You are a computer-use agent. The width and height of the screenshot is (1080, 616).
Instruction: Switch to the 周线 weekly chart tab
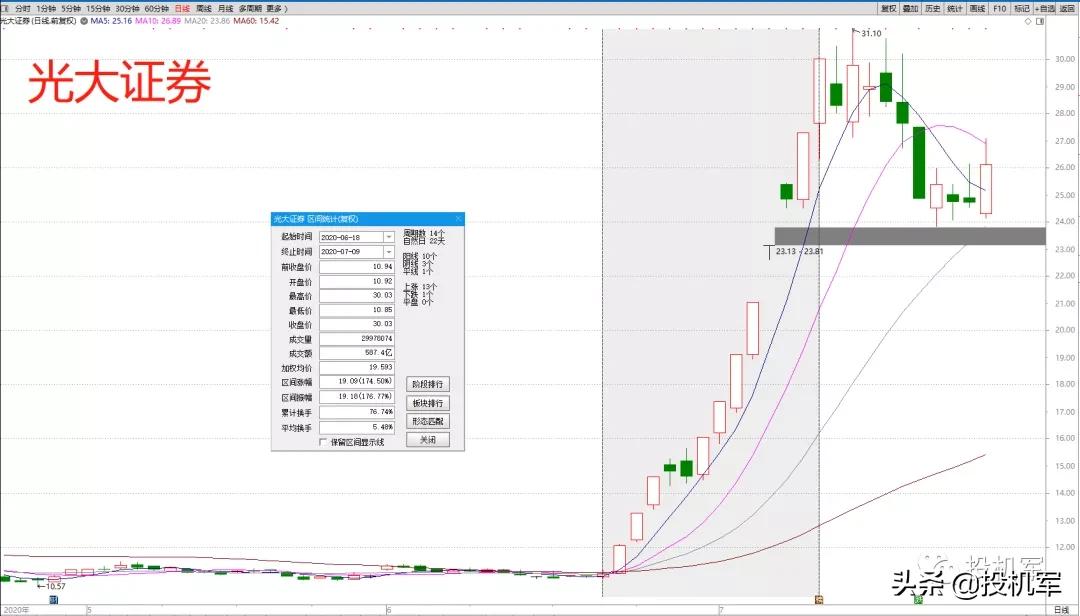tap(204, 8)
